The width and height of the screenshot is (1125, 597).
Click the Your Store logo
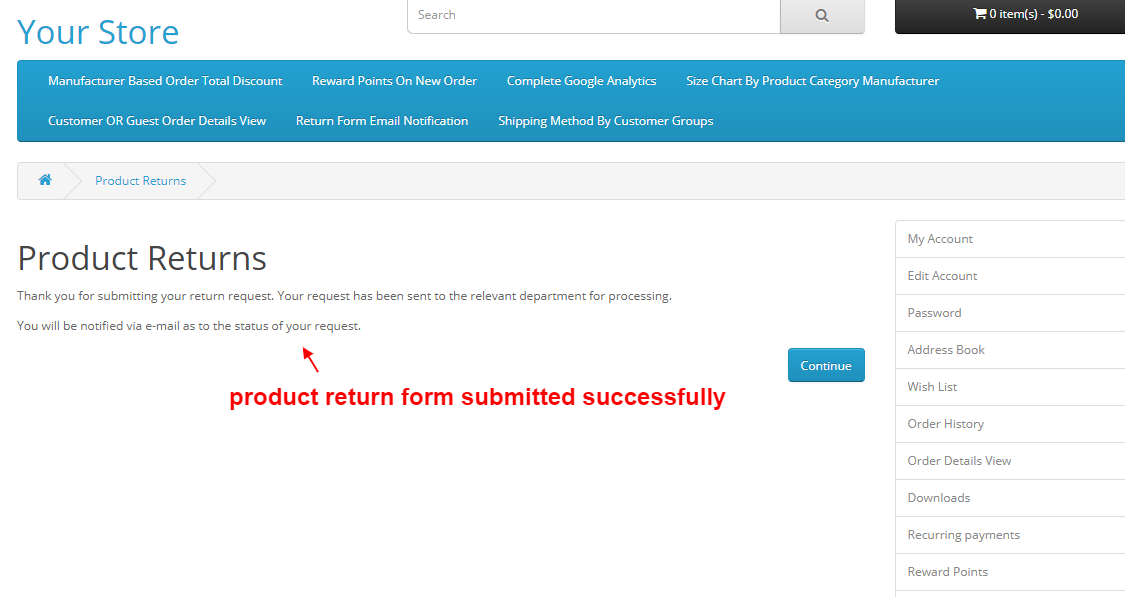(97, 31)
